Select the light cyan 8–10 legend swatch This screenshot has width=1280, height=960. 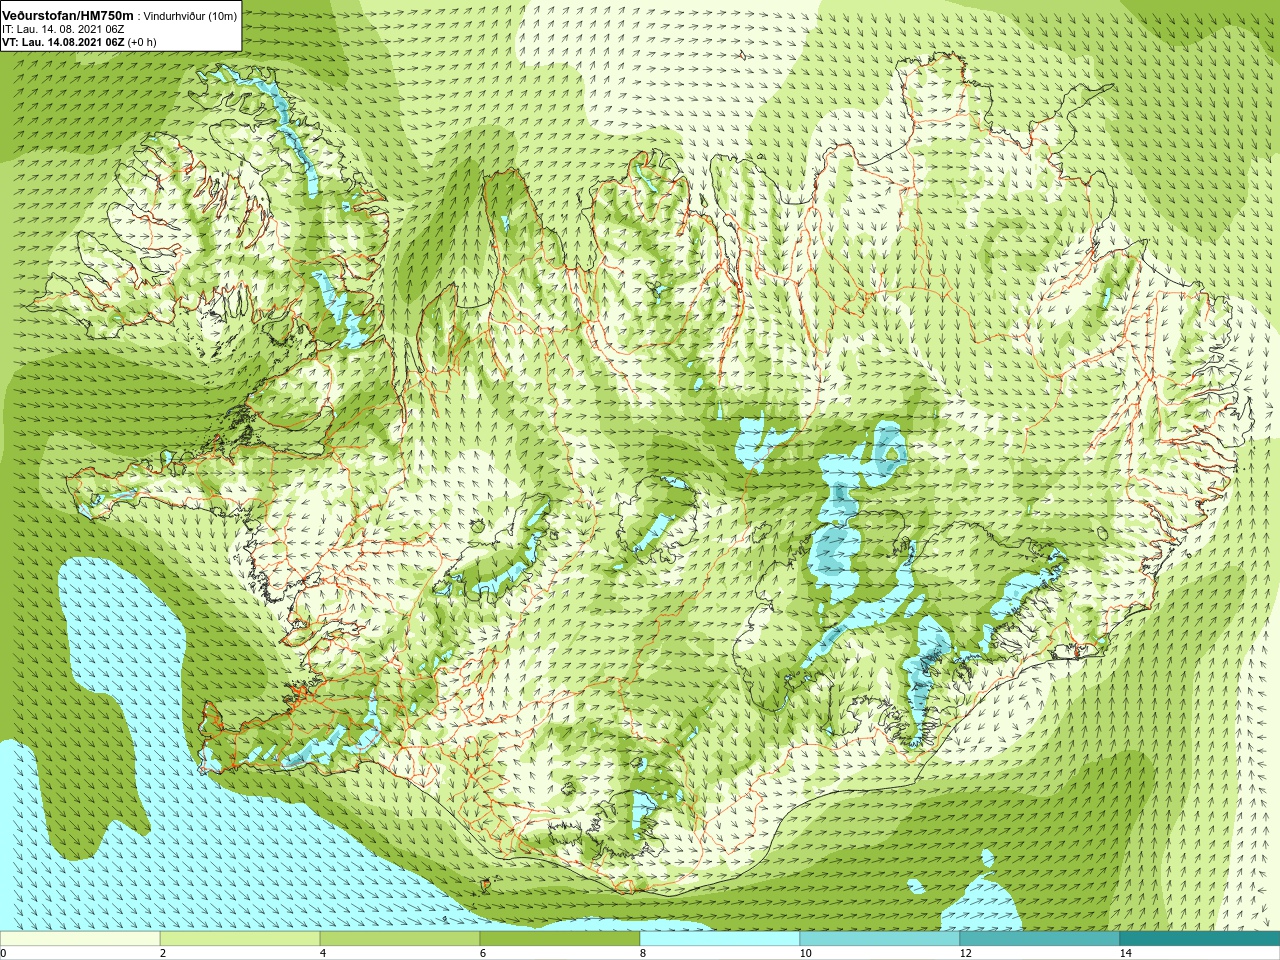pos(720,939)
